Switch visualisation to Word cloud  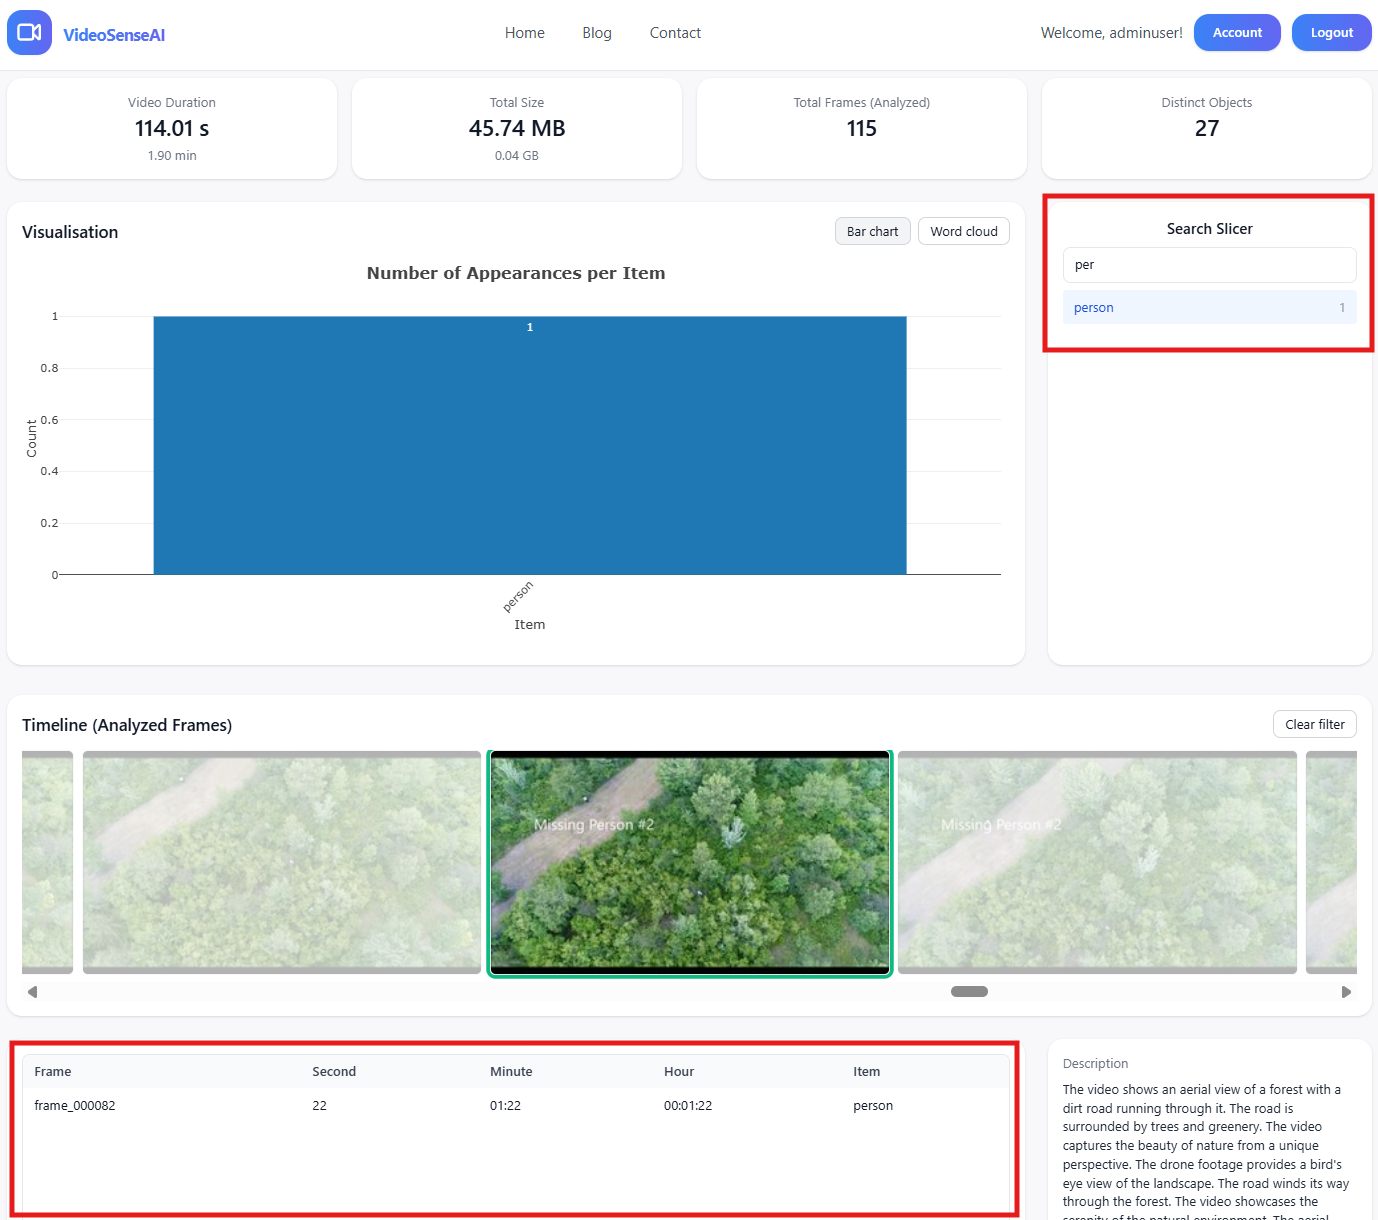pyautogui.click(x=963, y=231)
